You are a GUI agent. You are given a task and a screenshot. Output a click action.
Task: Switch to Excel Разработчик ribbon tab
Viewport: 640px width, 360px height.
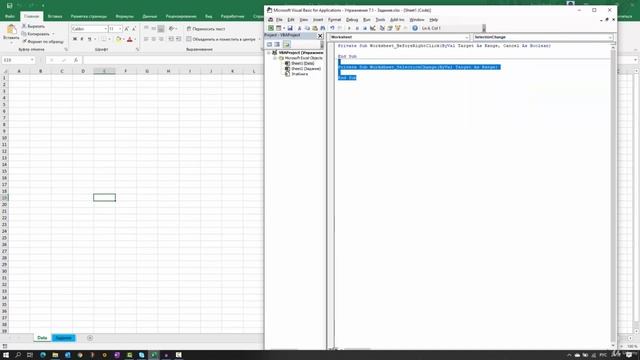(x=232, y=16)
